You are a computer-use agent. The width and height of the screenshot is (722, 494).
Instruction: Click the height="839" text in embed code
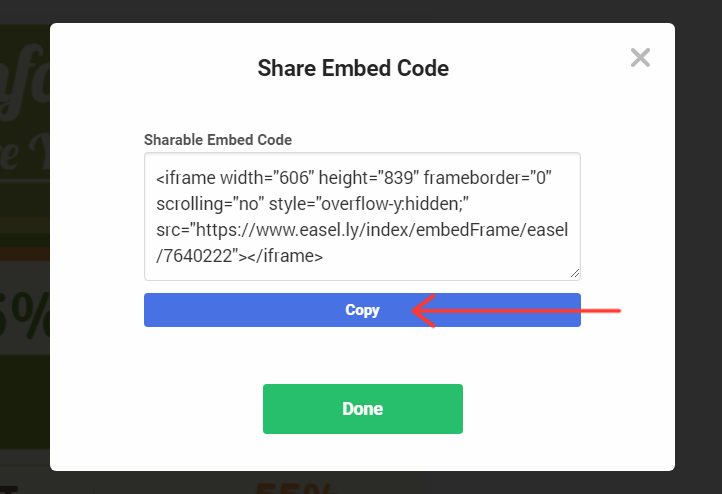tap(368, 178)
